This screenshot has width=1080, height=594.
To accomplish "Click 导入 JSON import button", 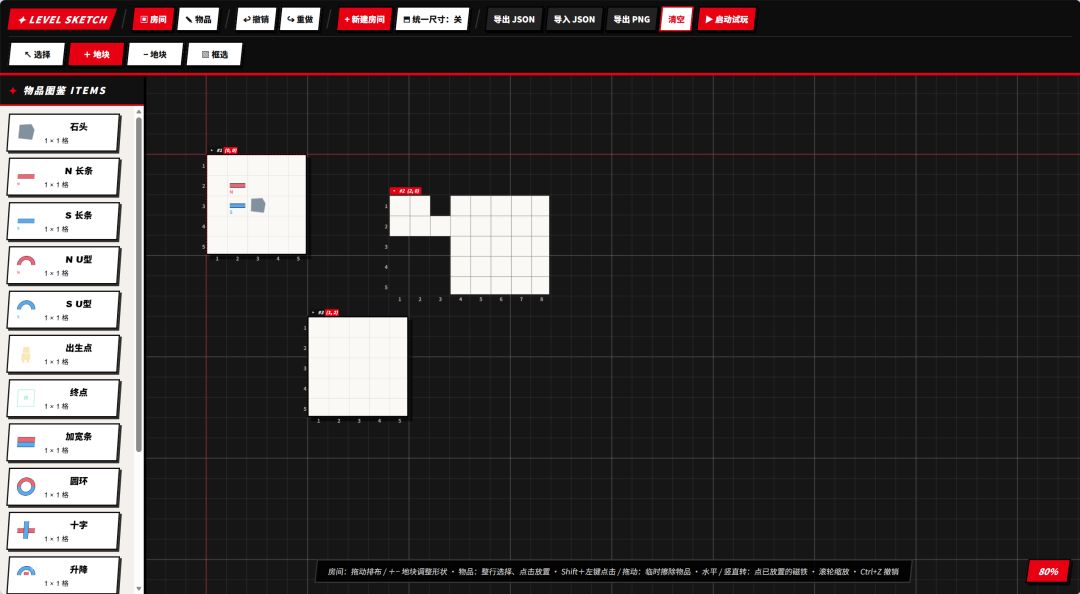I will point(574,19).
